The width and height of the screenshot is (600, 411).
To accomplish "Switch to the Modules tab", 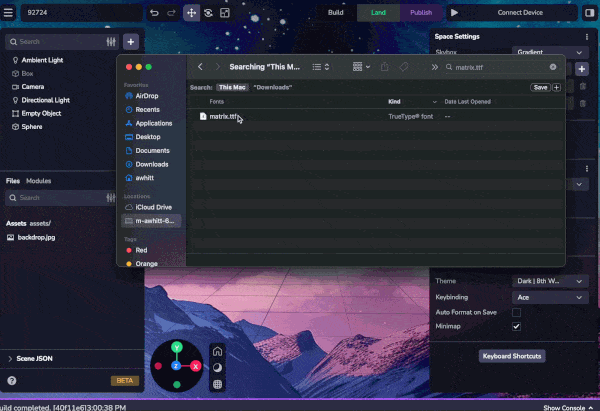I will [38, 181].
